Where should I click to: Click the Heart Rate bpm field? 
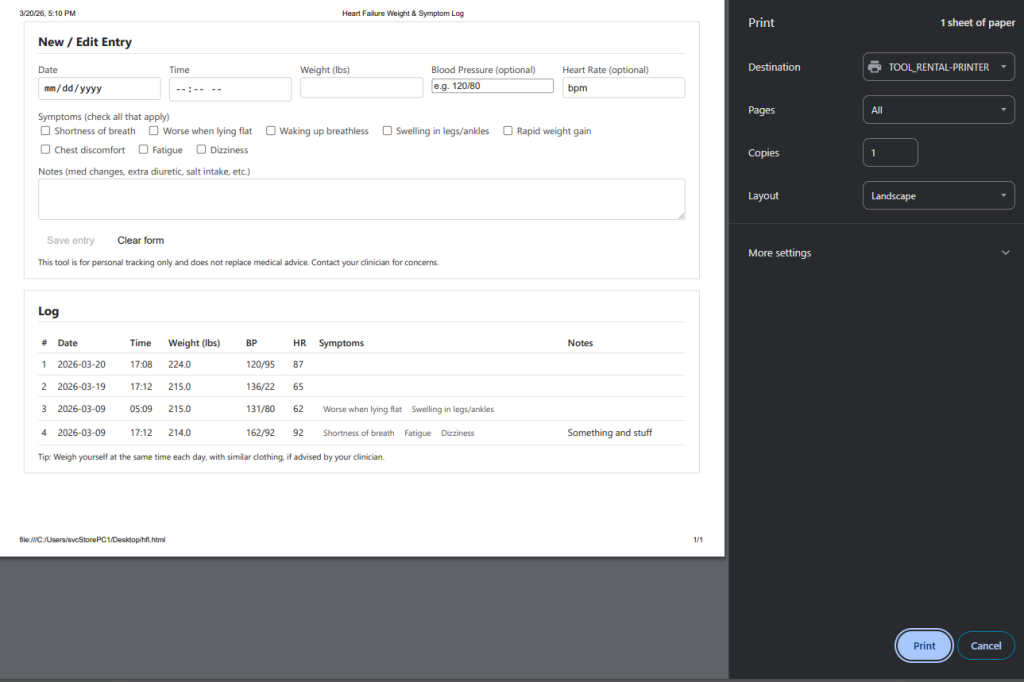(x=624, y=88)
